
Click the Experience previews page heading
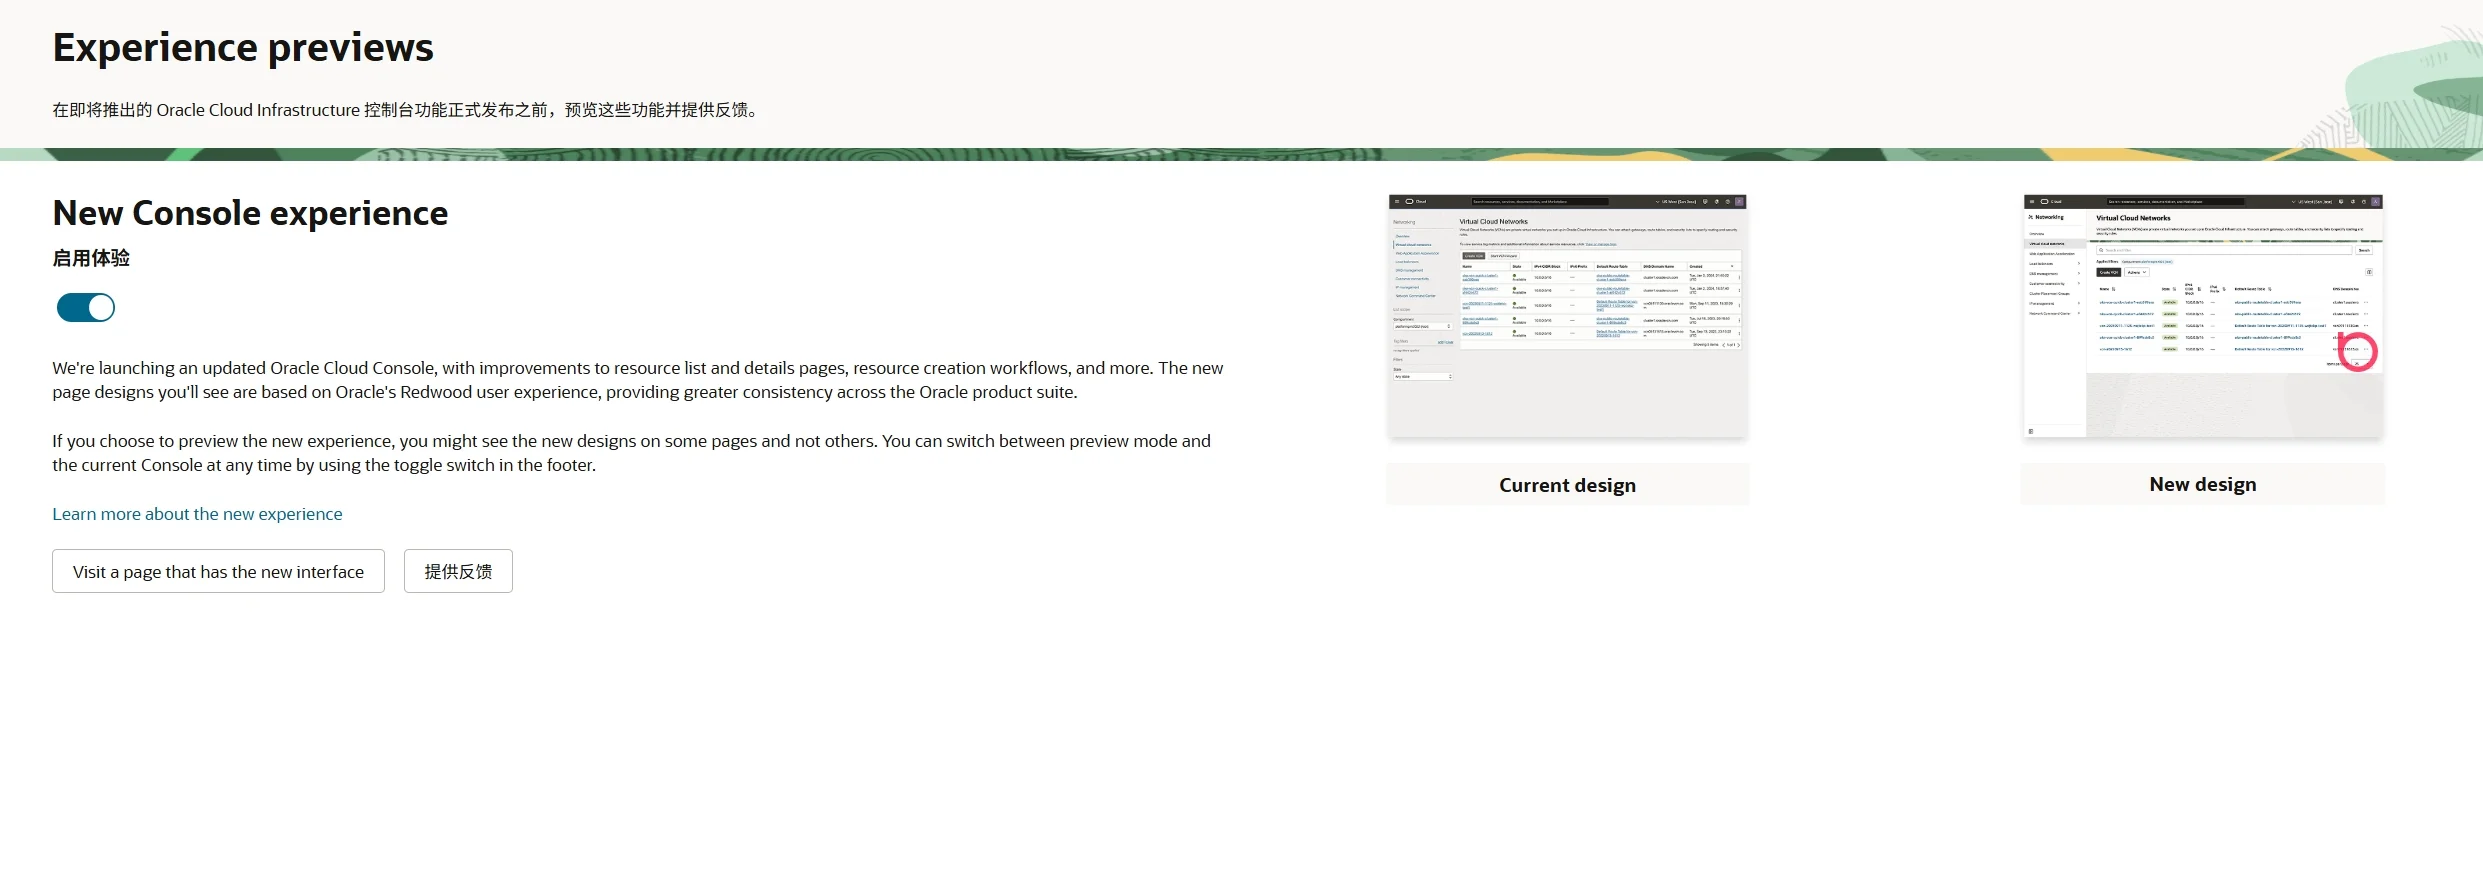[243, 48]
